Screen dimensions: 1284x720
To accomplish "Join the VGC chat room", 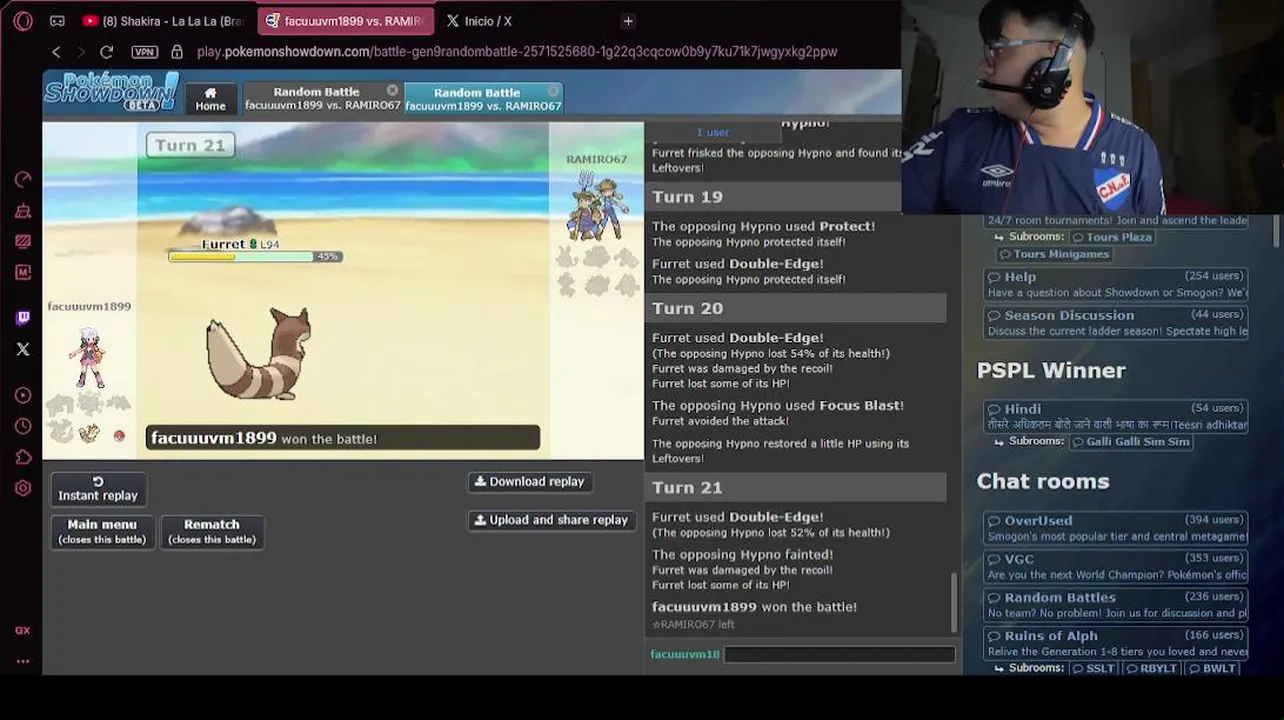I will click(x=1116, y=566).
